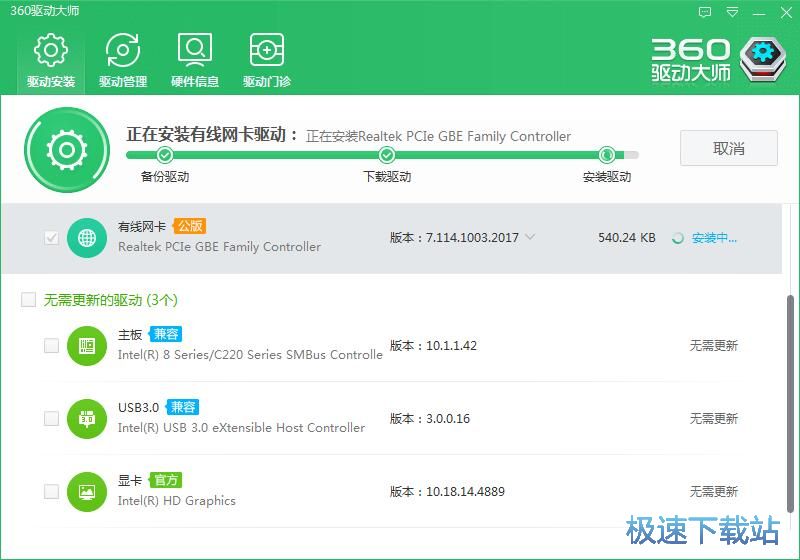
Task: Close the 360驱动大师 window
Action: click(786, 12)
